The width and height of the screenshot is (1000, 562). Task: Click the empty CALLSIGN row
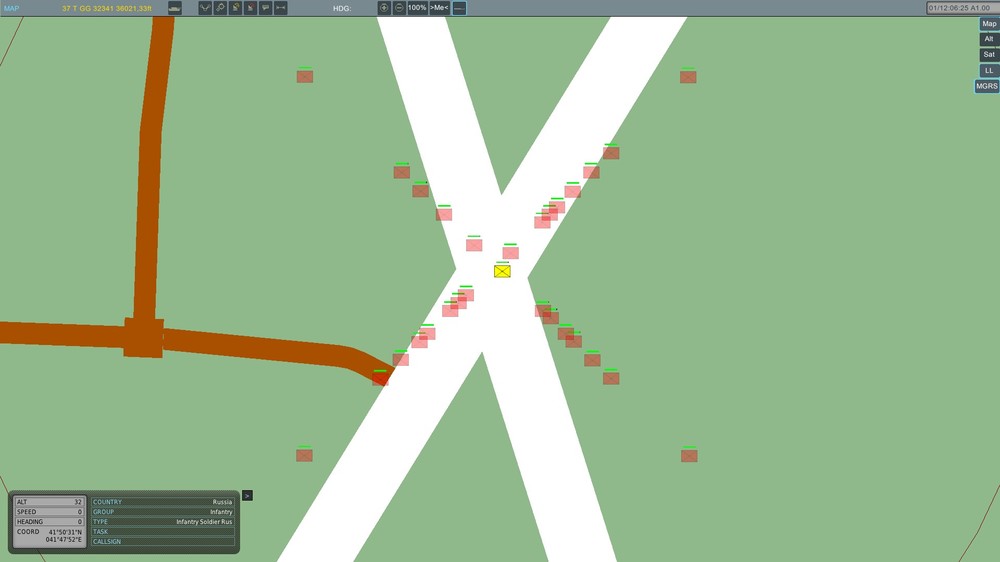[x=163, y=542]
